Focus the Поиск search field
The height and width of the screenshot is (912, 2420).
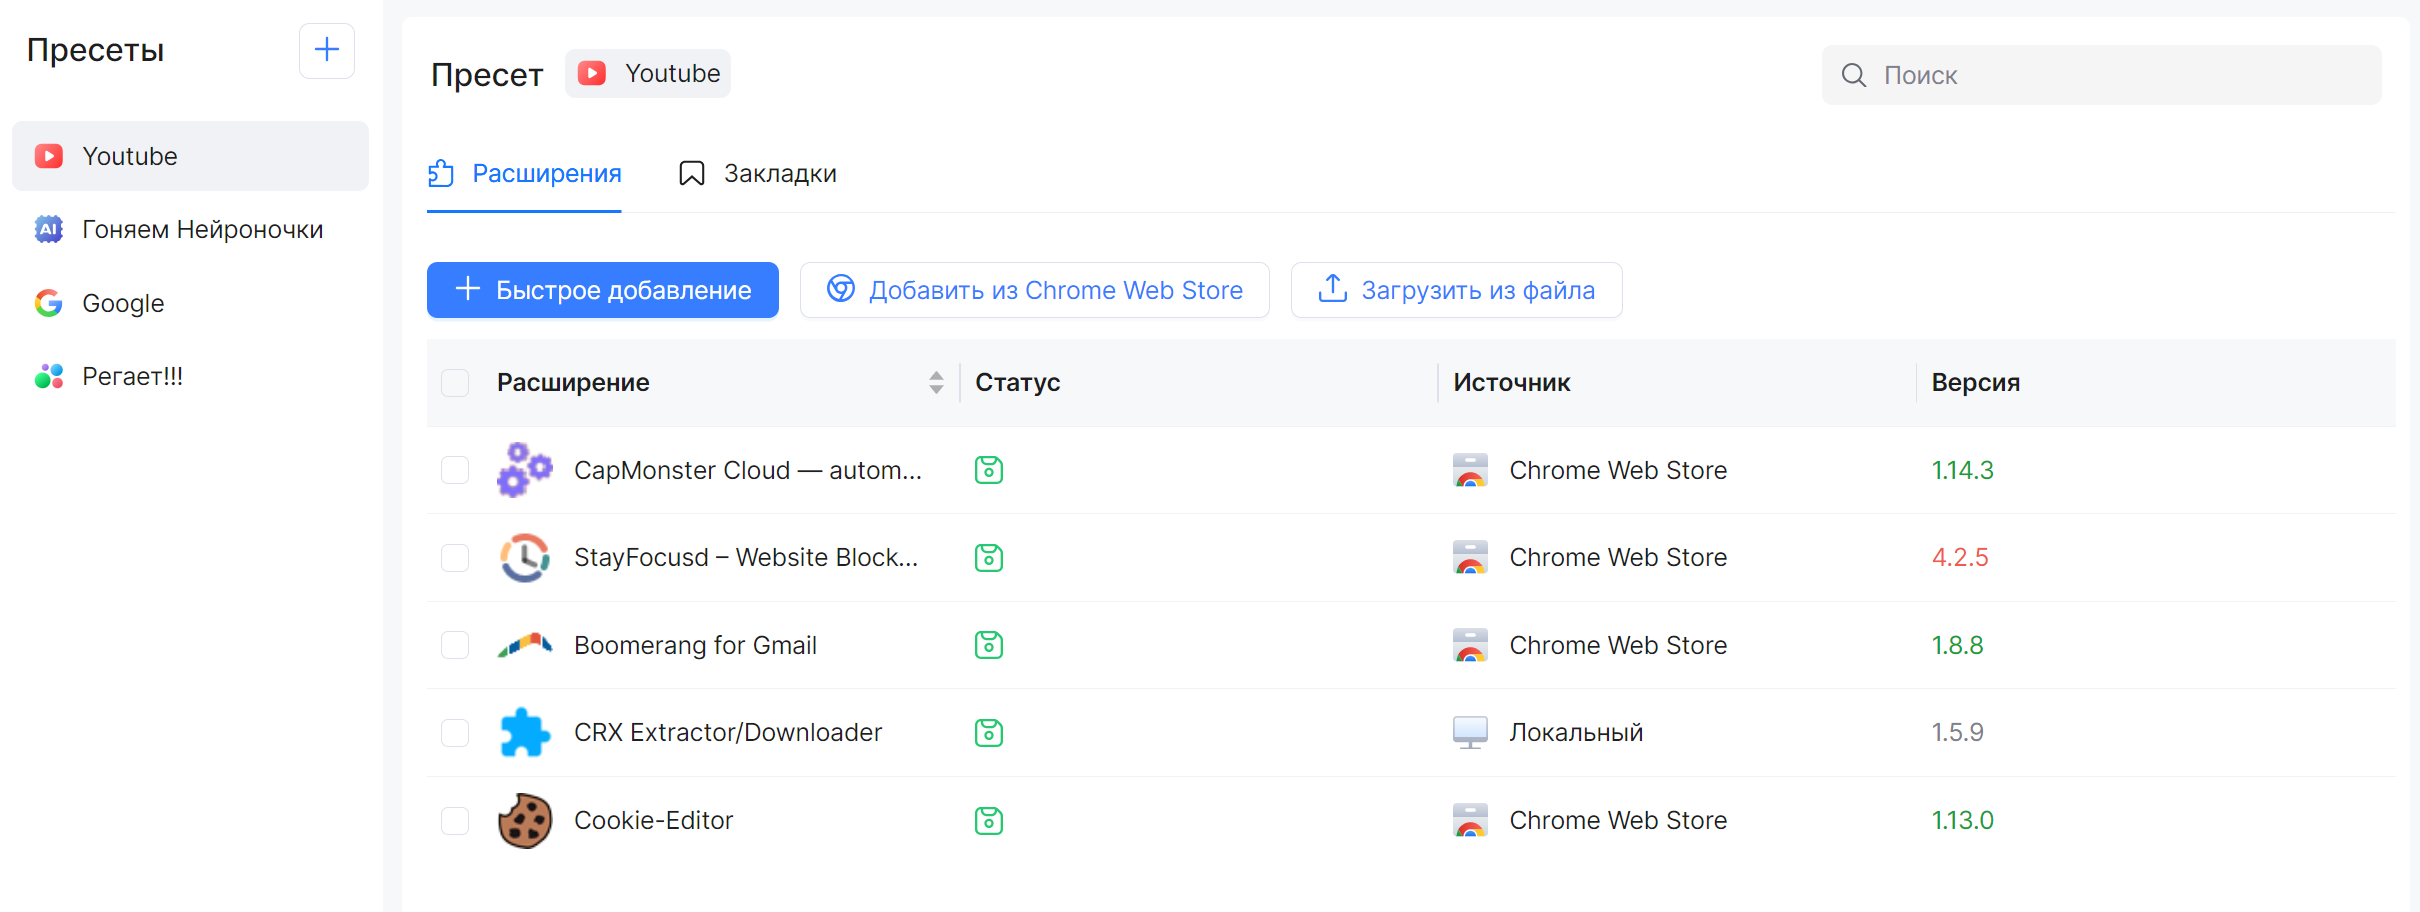[2120, 75]
